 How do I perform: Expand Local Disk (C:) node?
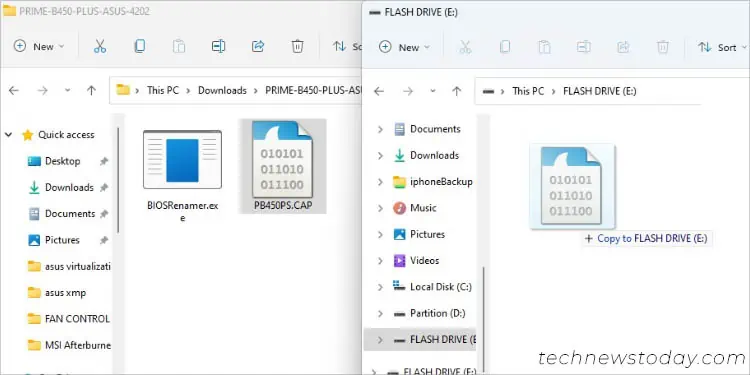click(x=380, y=287)
